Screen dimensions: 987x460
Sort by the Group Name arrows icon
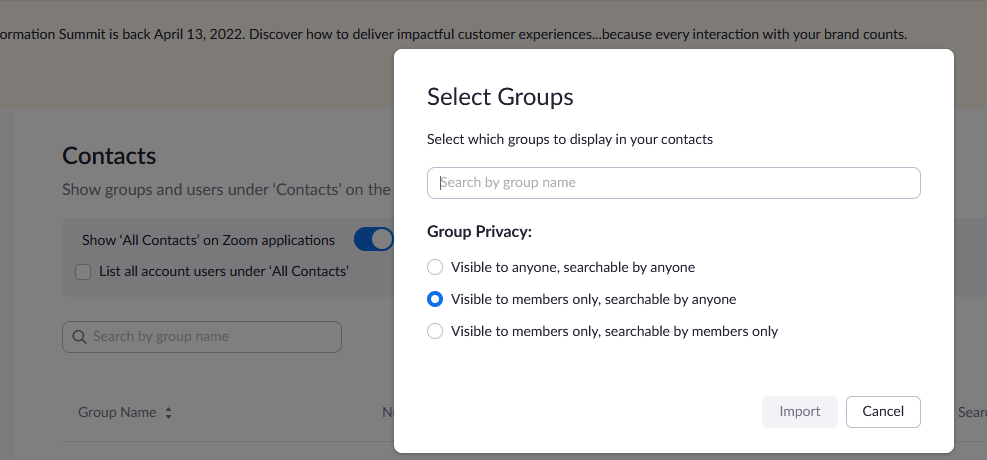tap(169, 413)
